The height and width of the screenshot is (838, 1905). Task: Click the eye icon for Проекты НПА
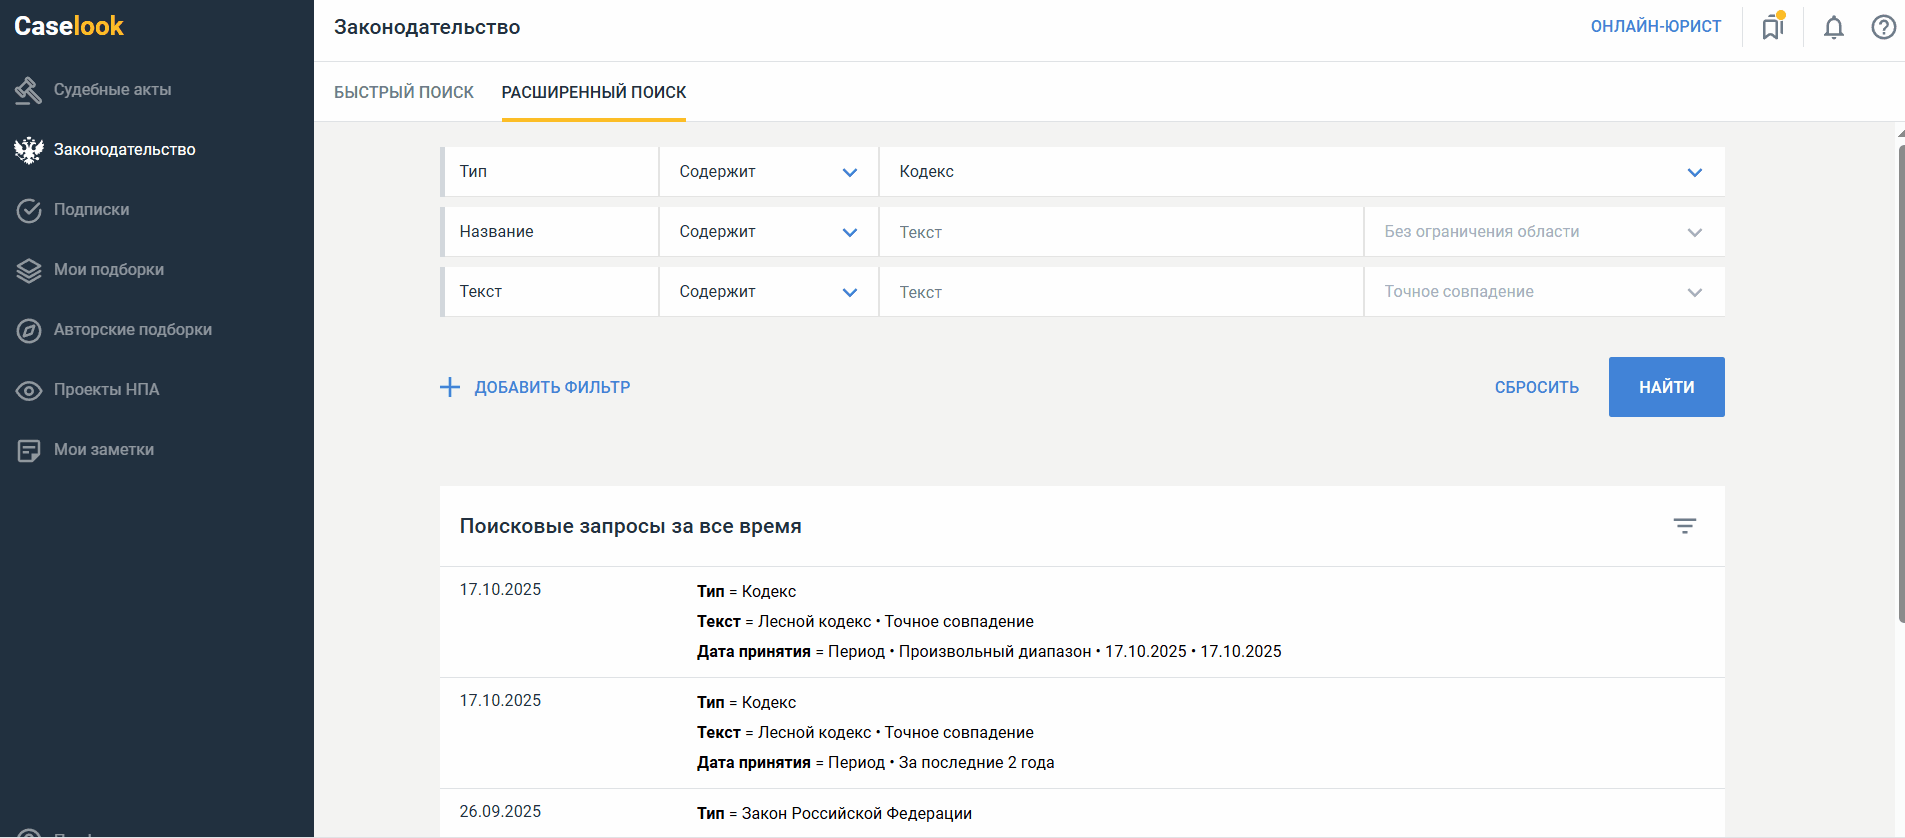point(28,390)
